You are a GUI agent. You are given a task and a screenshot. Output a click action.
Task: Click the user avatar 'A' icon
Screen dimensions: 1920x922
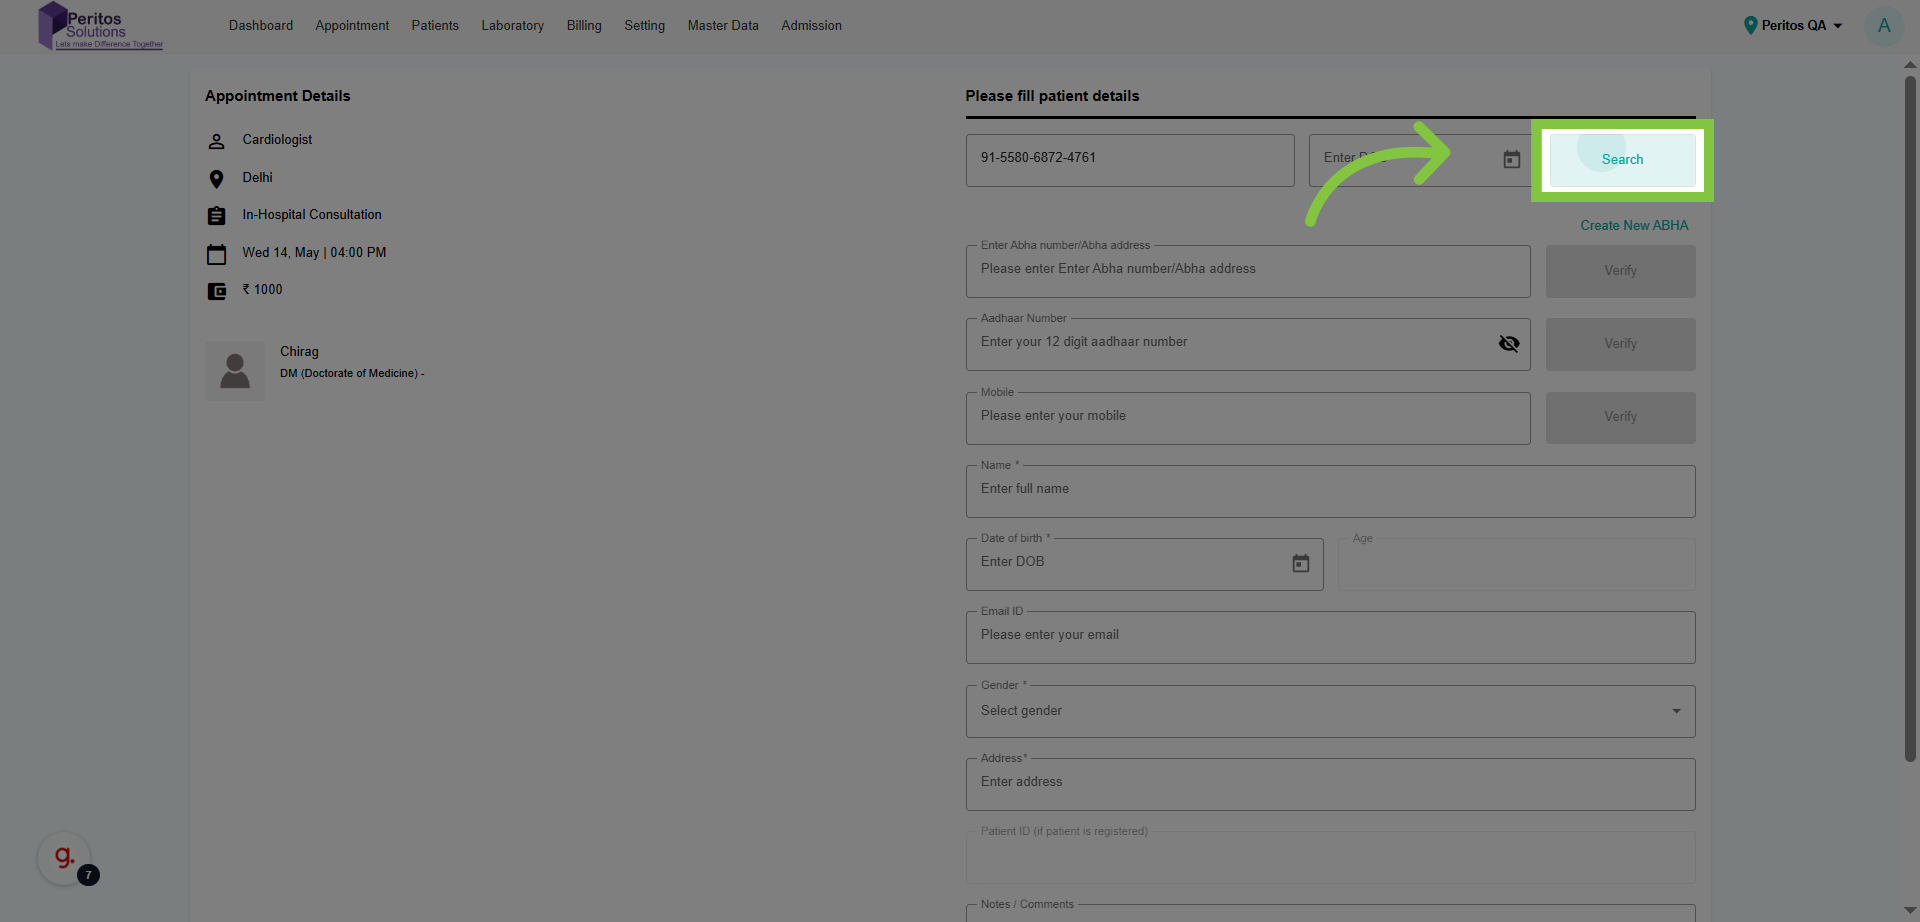[1883, 26]
